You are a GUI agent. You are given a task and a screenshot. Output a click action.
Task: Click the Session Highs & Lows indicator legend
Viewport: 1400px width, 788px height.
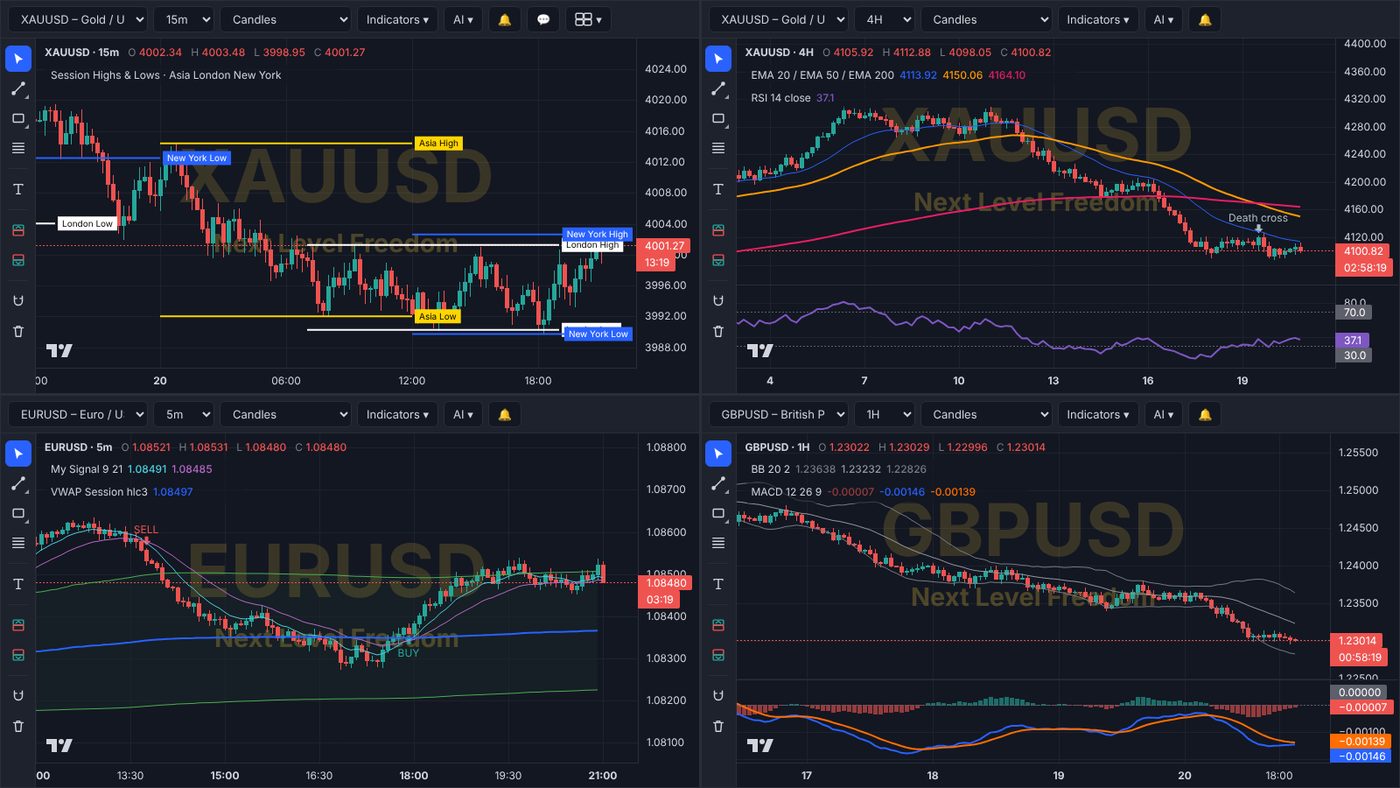pos(166,75)
